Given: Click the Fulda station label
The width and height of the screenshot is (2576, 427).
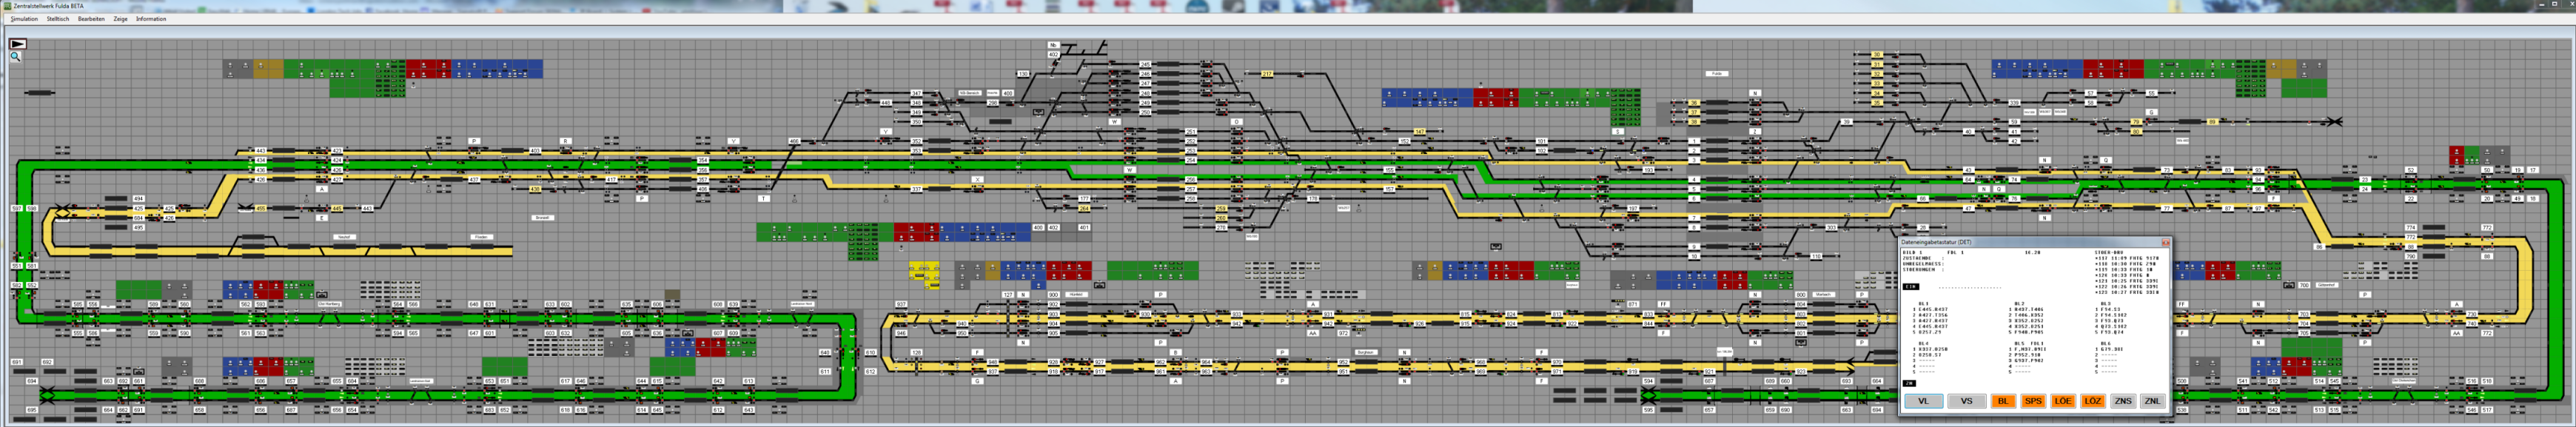Looking at the screenshot, I should (1717, 73).
